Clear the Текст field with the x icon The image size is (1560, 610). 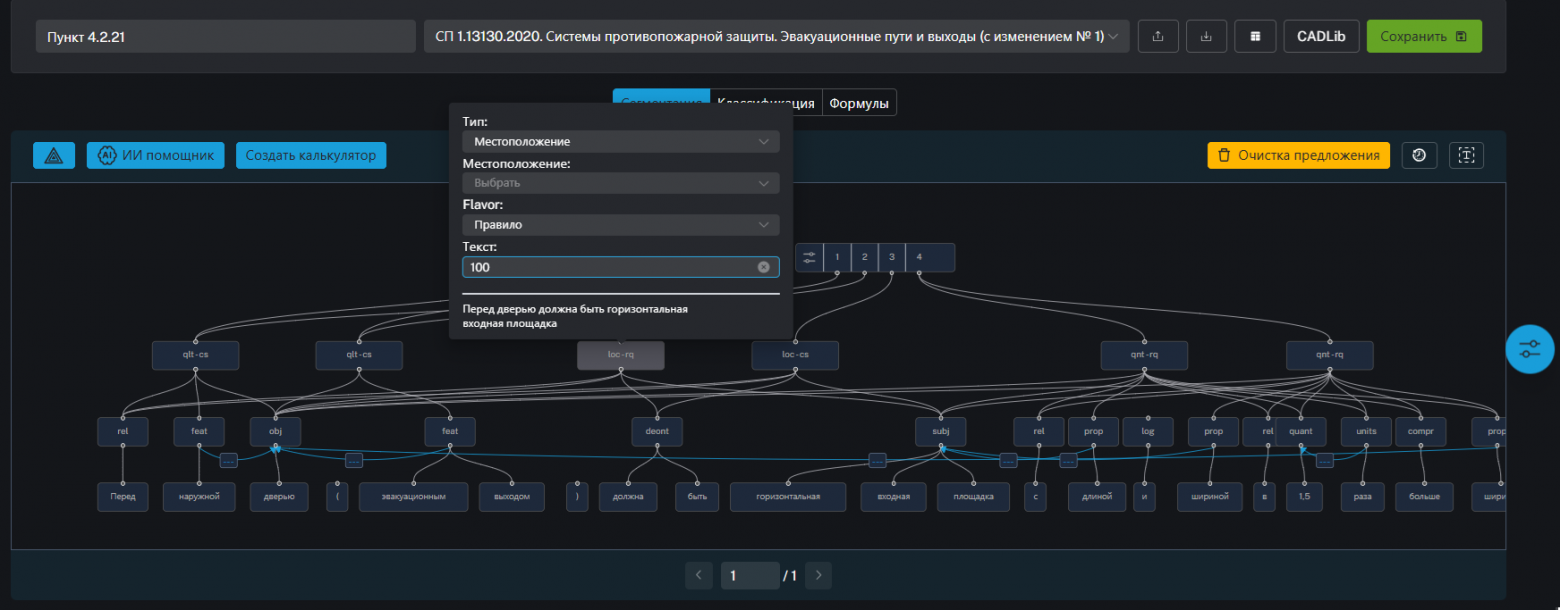click(763, 267)
